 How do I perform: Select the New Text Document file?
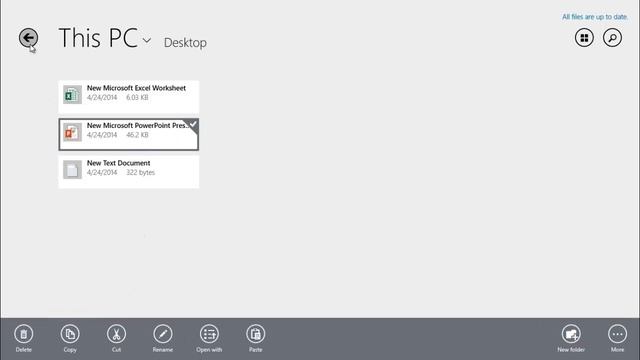tap(129, 172)
